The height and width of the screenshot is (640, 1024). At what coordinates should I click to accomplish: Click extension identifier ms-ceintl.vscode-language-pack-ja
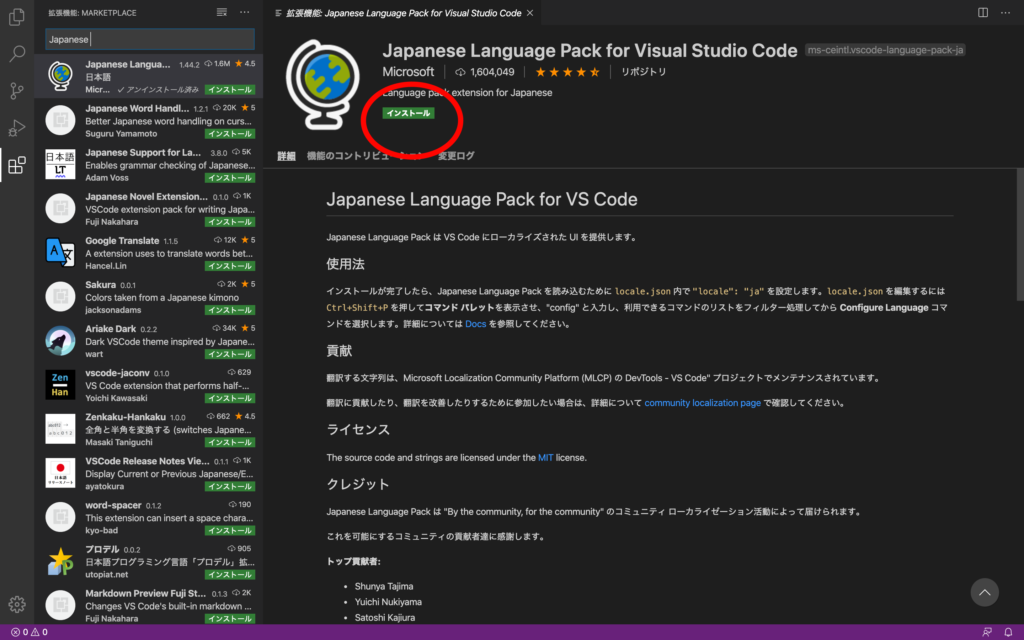click(x=885, y=50)
